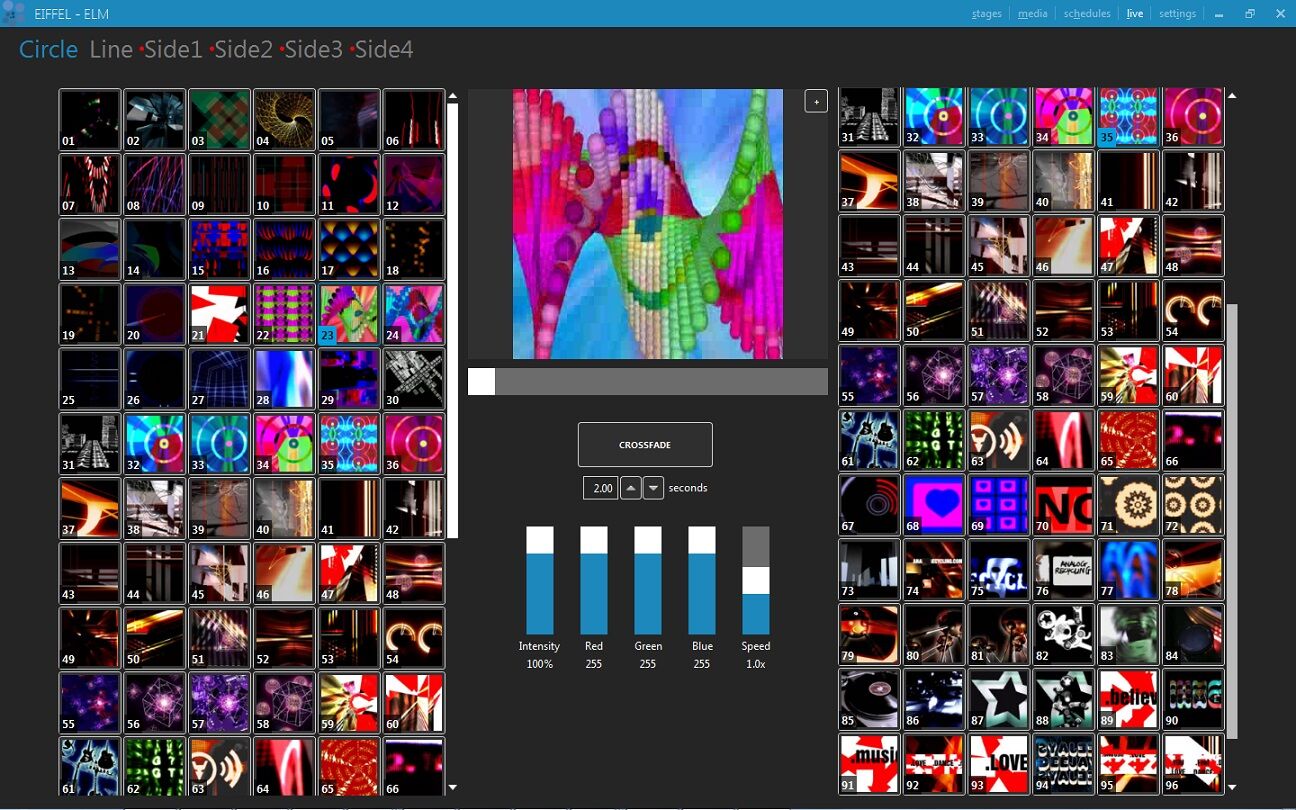The height and width of the screenshot is (810, 1296).
Task: Adjust the Red slider
Action: 594,580
